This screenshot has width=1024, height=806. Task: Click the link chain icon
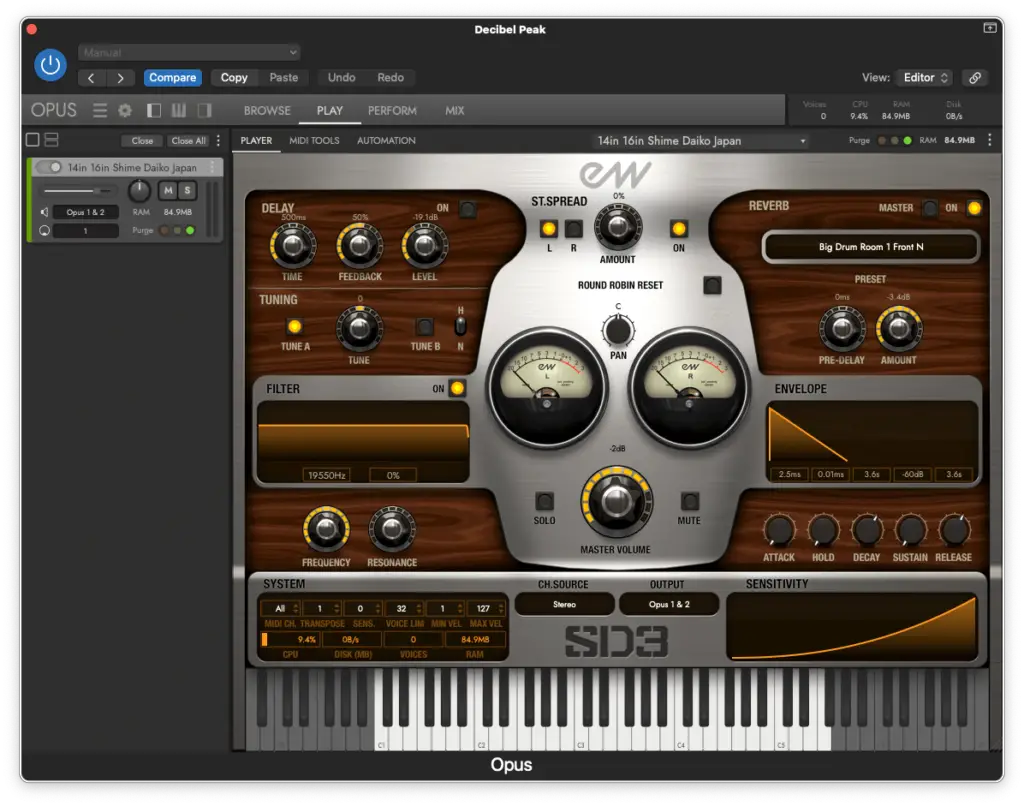[974, 78]
